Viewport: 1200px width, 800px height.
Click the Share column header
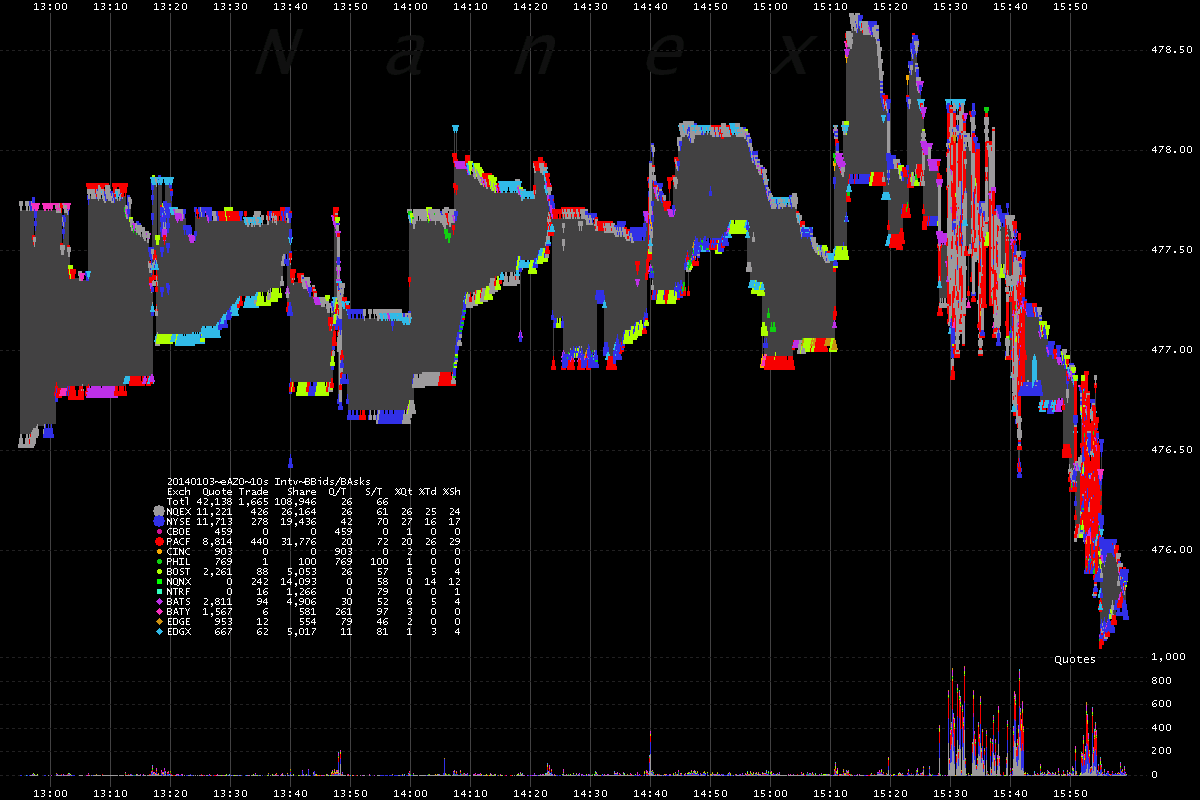302,491
